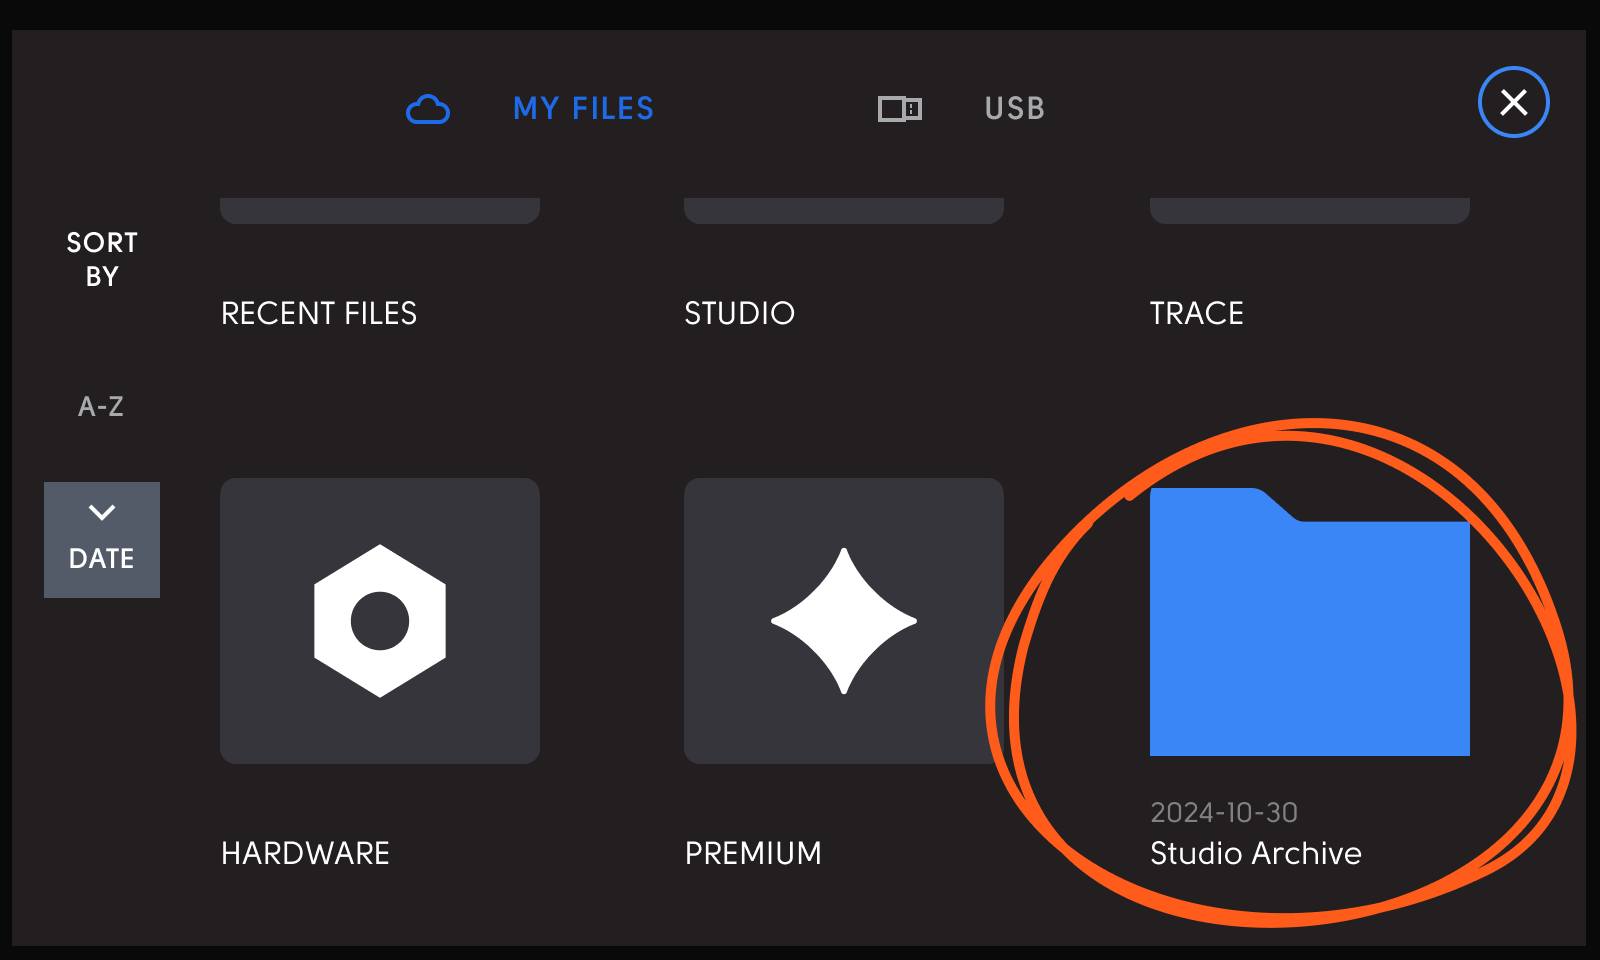Sort files by DATE
The width and height of the screenshot is (1600, 960).
[102, 540]
